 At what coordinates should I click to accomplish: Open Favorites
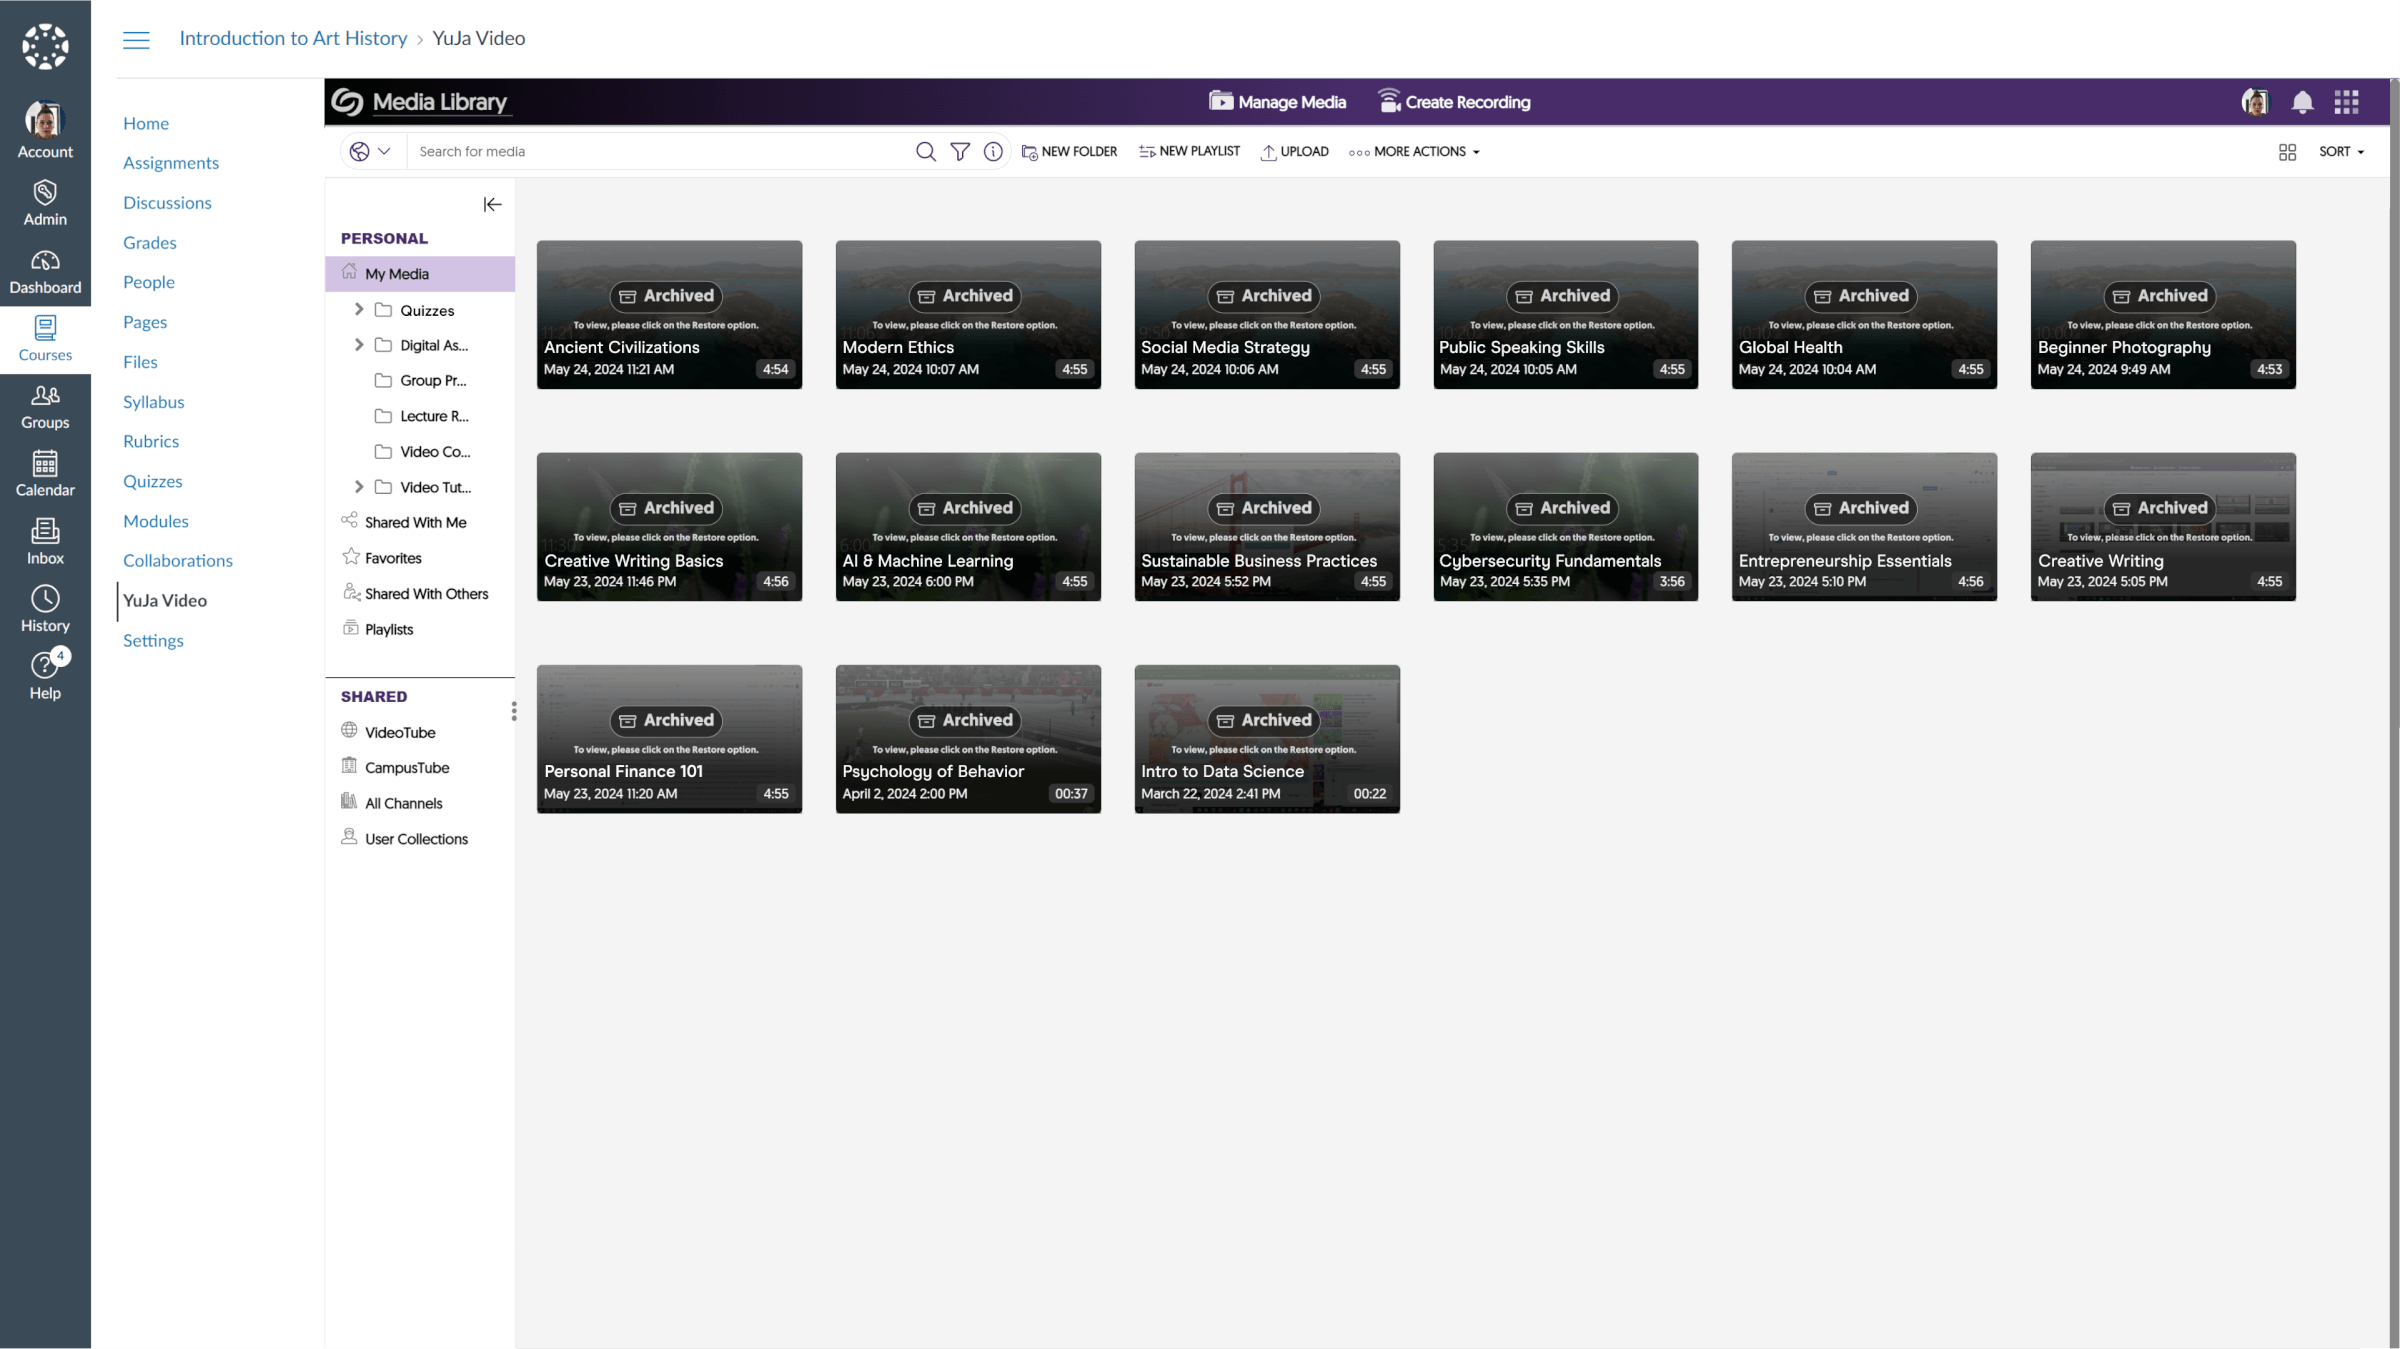coord(382,558)
